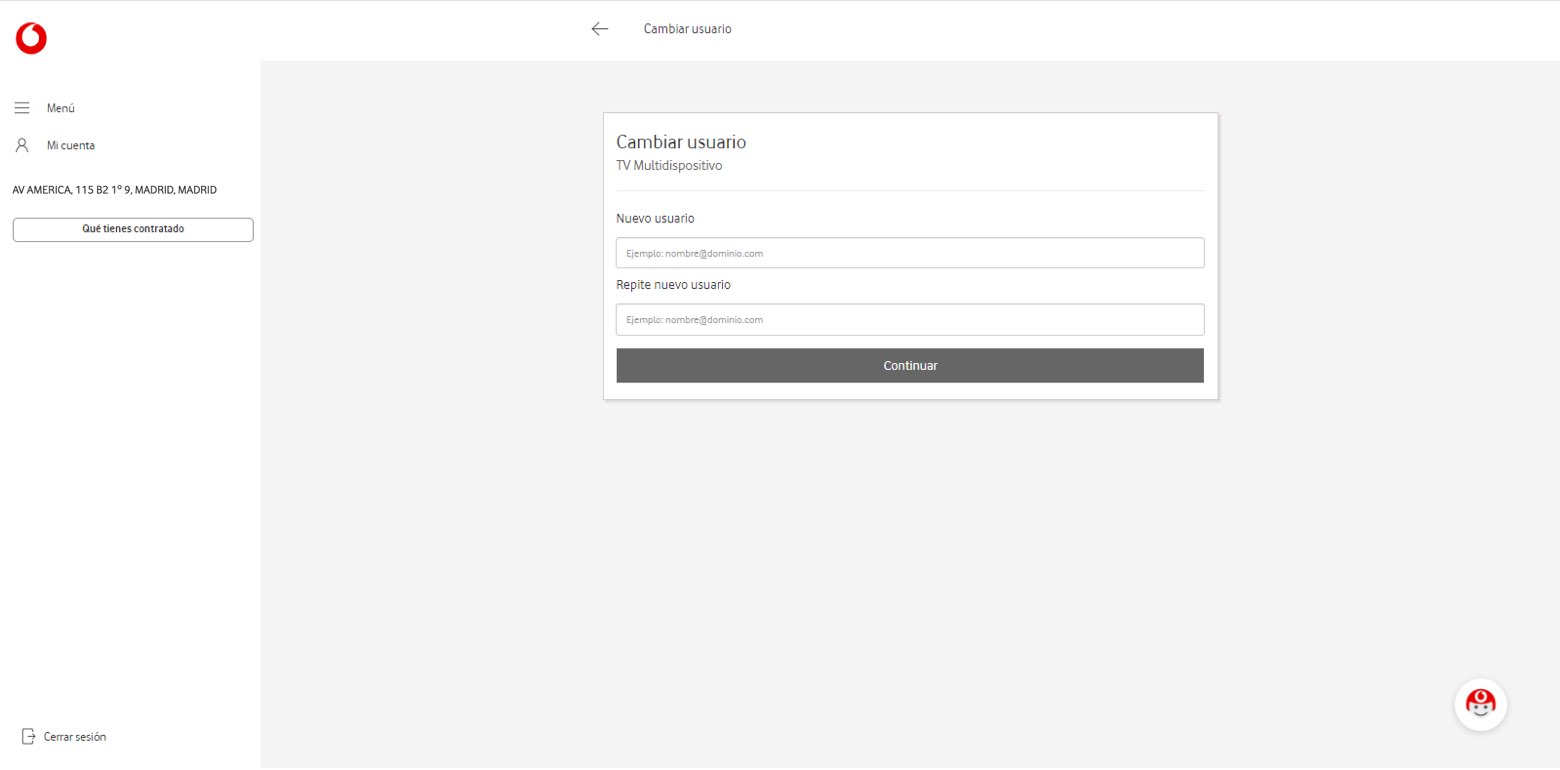Click the person icon beside Mi cuenta
Viewport: 1560px width, 770px height.
pyautogui.click(x=21, y=145)
